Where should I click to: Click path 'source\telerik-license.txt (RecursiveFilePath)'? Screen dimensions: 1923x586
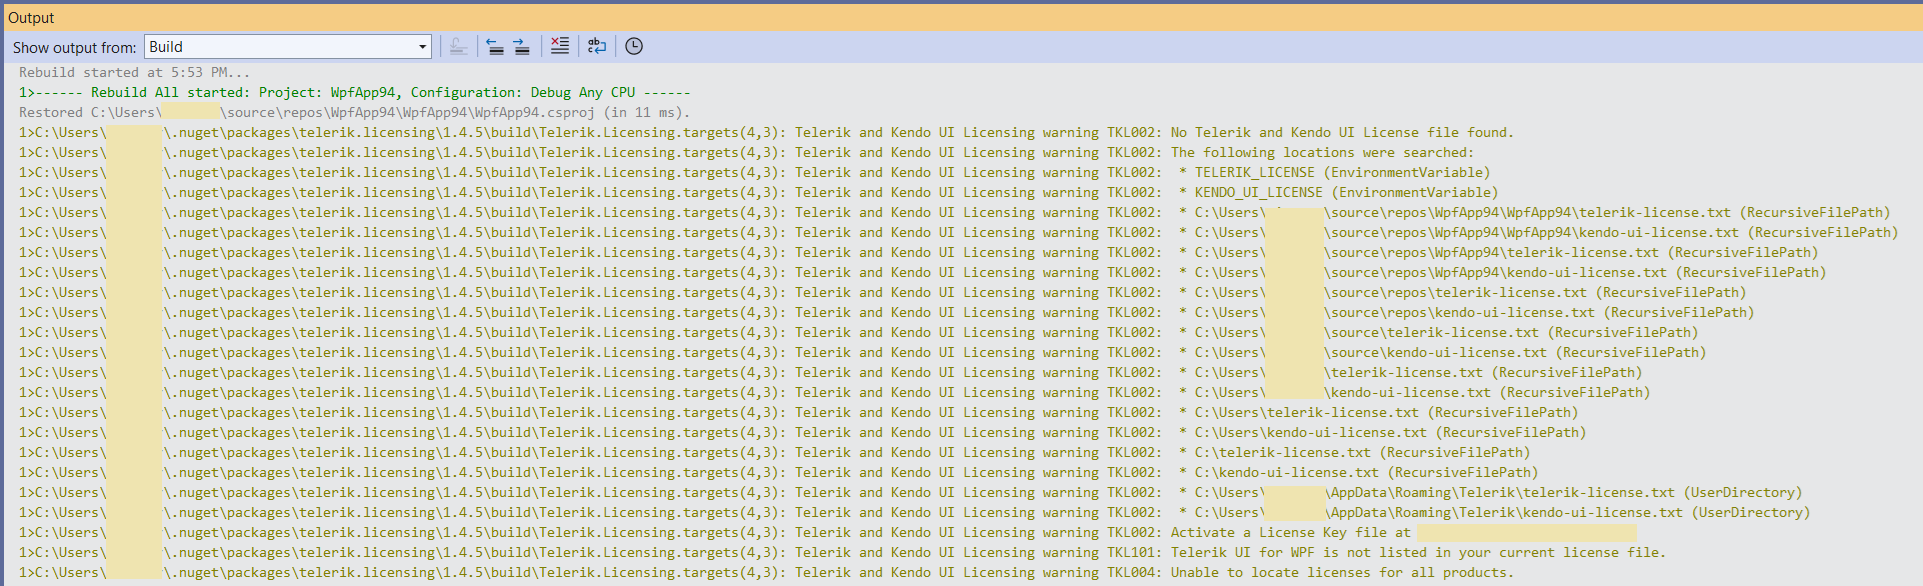1514,332
